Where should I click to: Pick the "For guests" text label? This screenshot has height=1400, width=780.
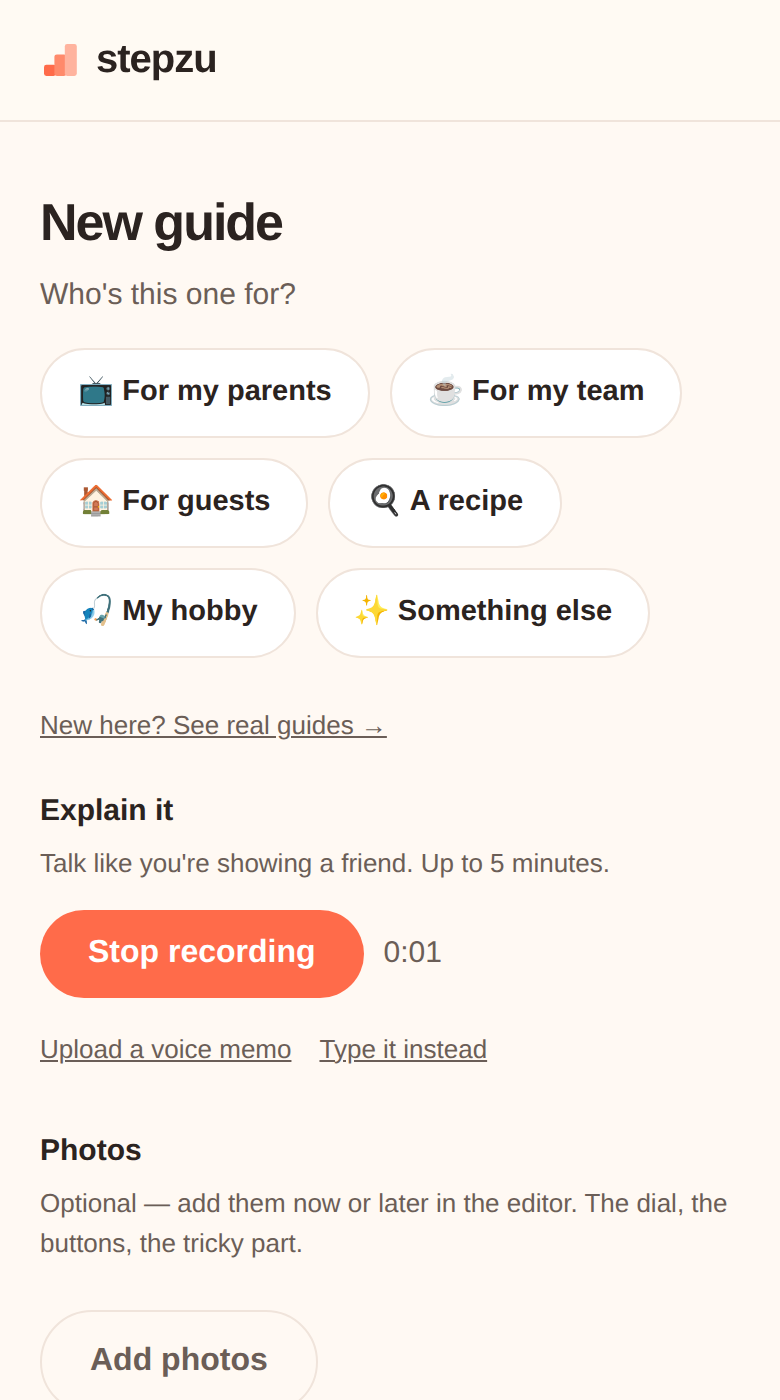pyautogui.click(x=196, y=501)
